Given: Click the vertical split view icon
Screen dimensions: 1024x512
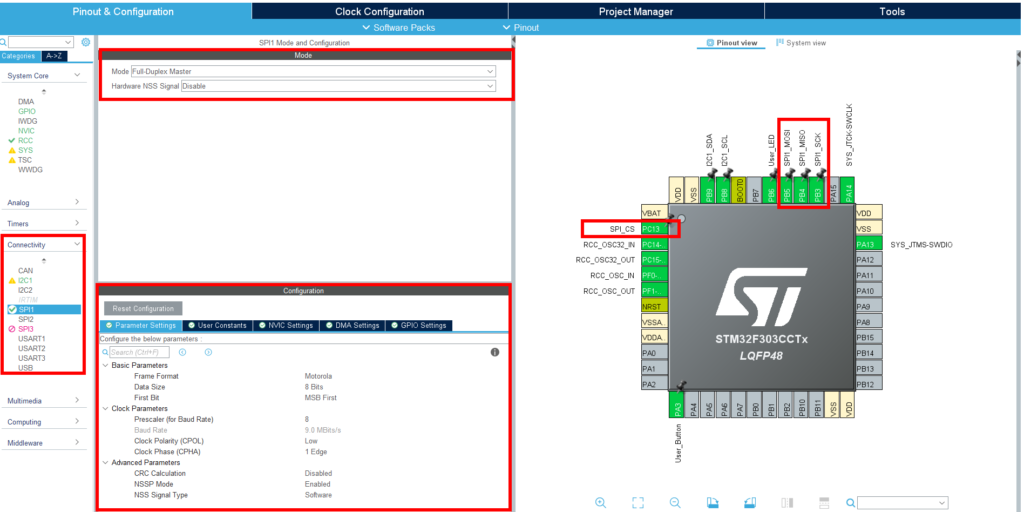Looking at the screenshot, I should [x=787, y=502].
